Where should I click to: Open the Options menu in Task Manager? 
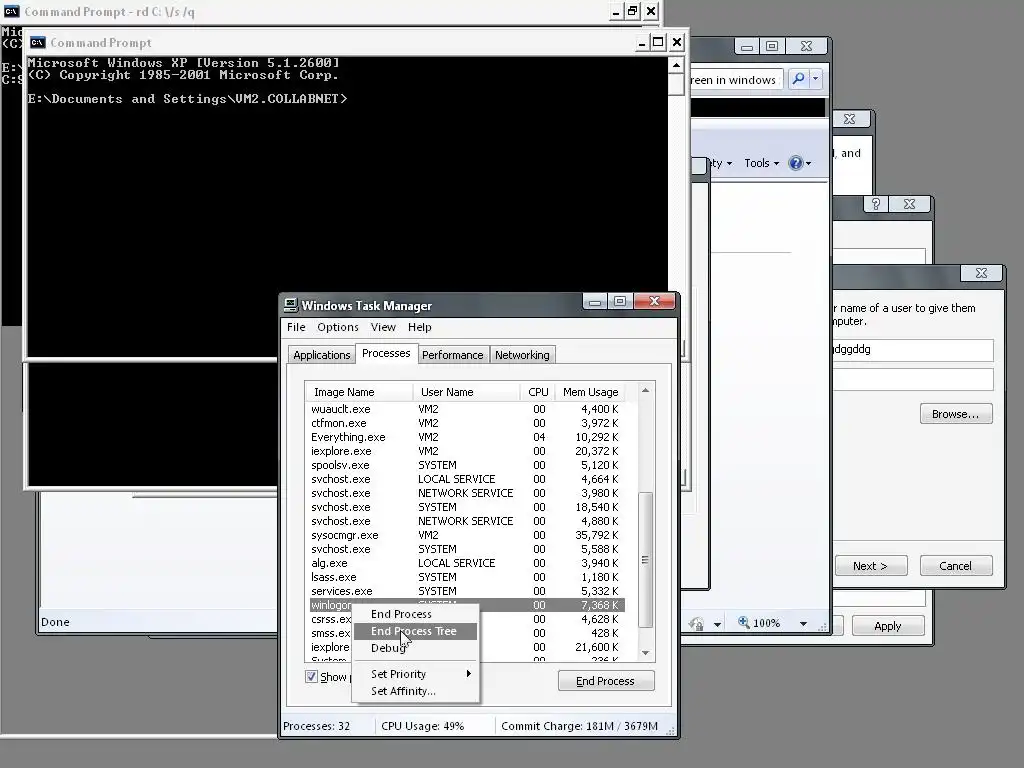[x=338, y=327]
